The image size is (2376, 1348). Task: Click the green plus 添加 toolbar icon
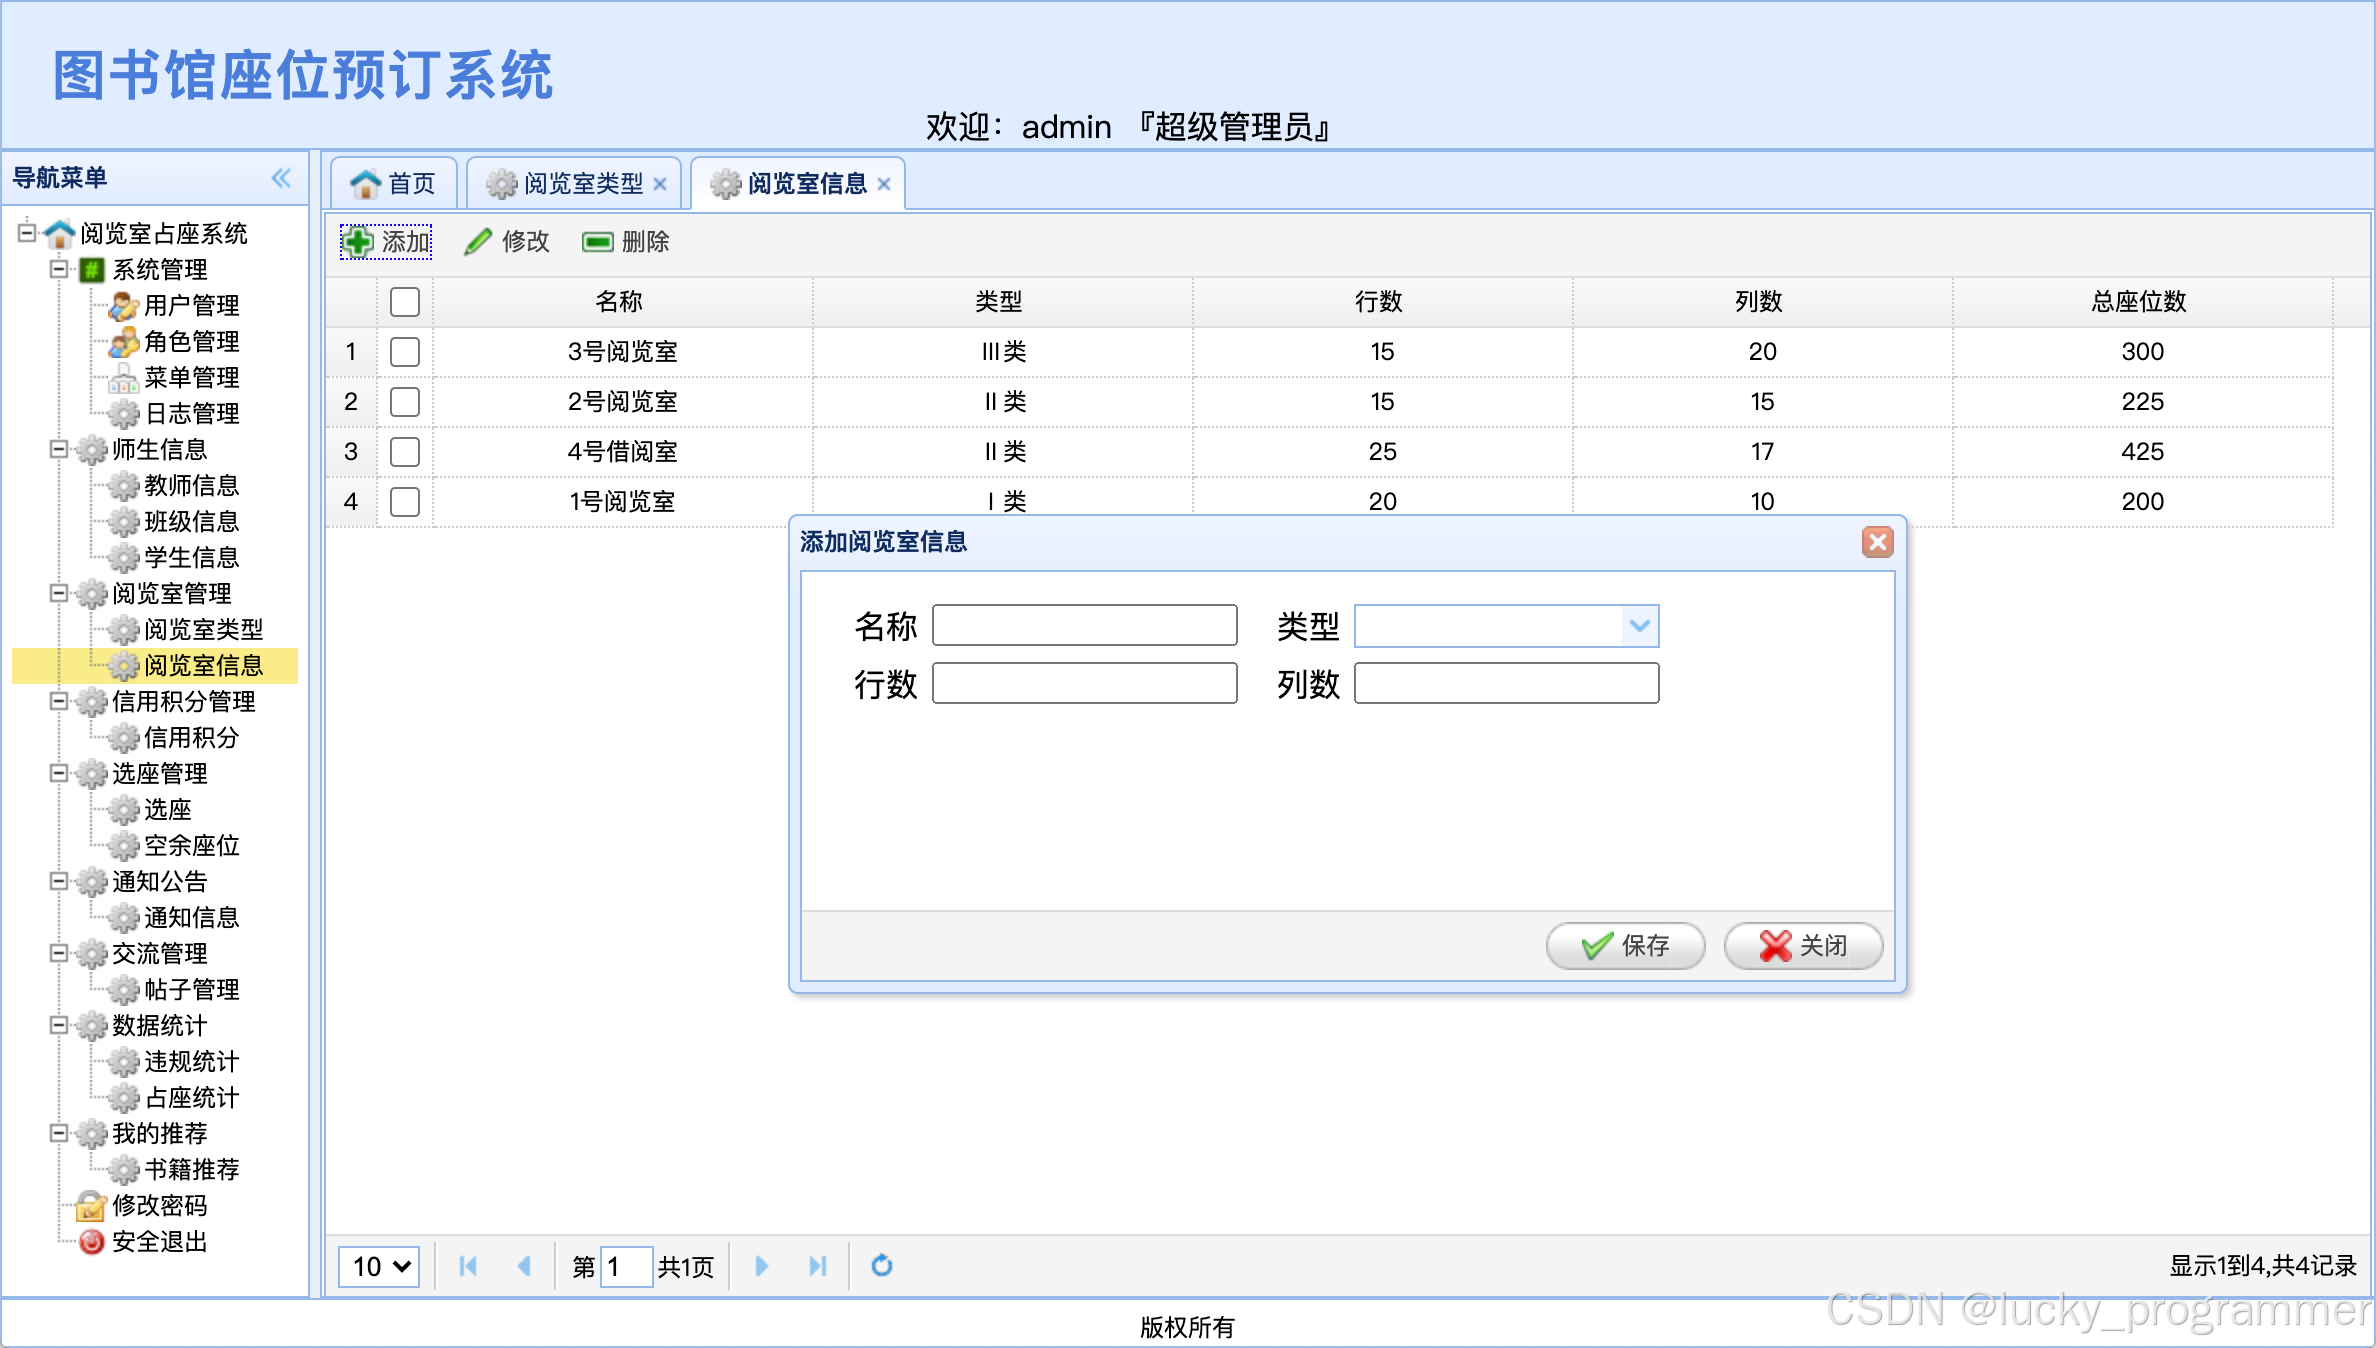tap(358, 241)
